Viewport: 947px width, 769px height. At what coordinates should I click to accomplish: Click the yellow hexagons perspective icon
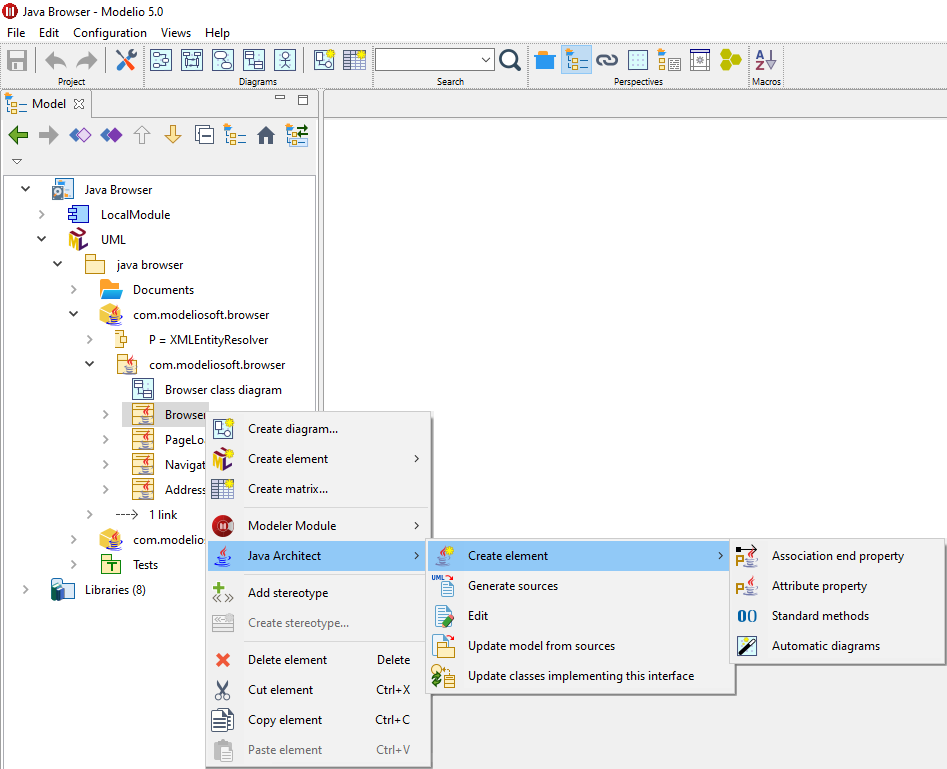coord(731,60)
